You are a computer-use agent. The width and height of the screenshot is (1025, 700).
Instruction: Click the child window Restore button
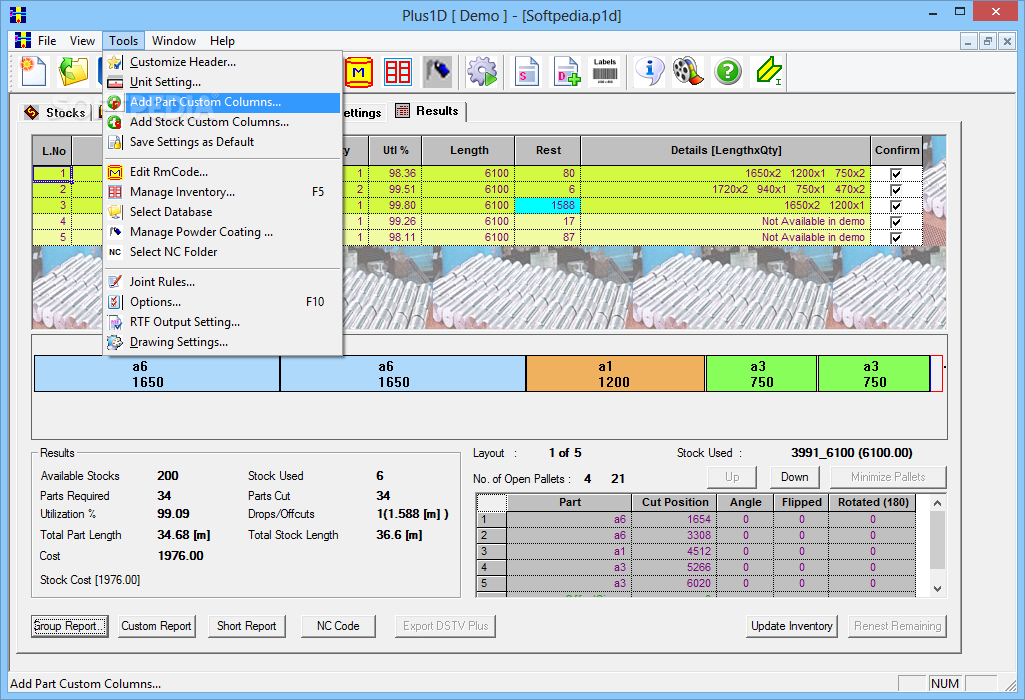point(988,41)
